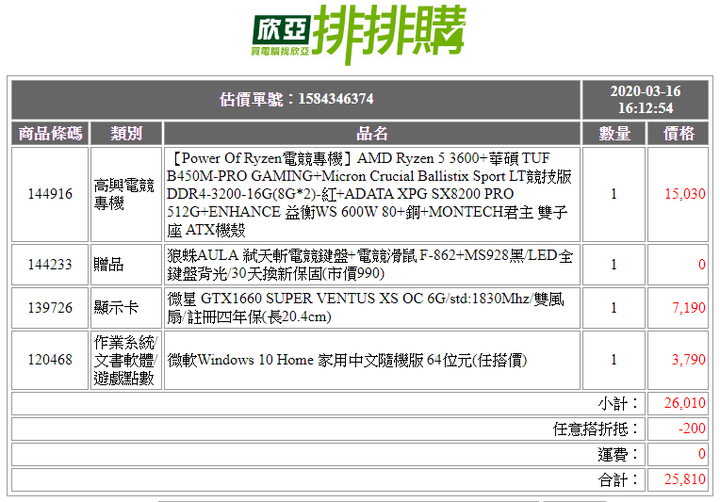Click the 小計 label

click(x=618, y=404)
